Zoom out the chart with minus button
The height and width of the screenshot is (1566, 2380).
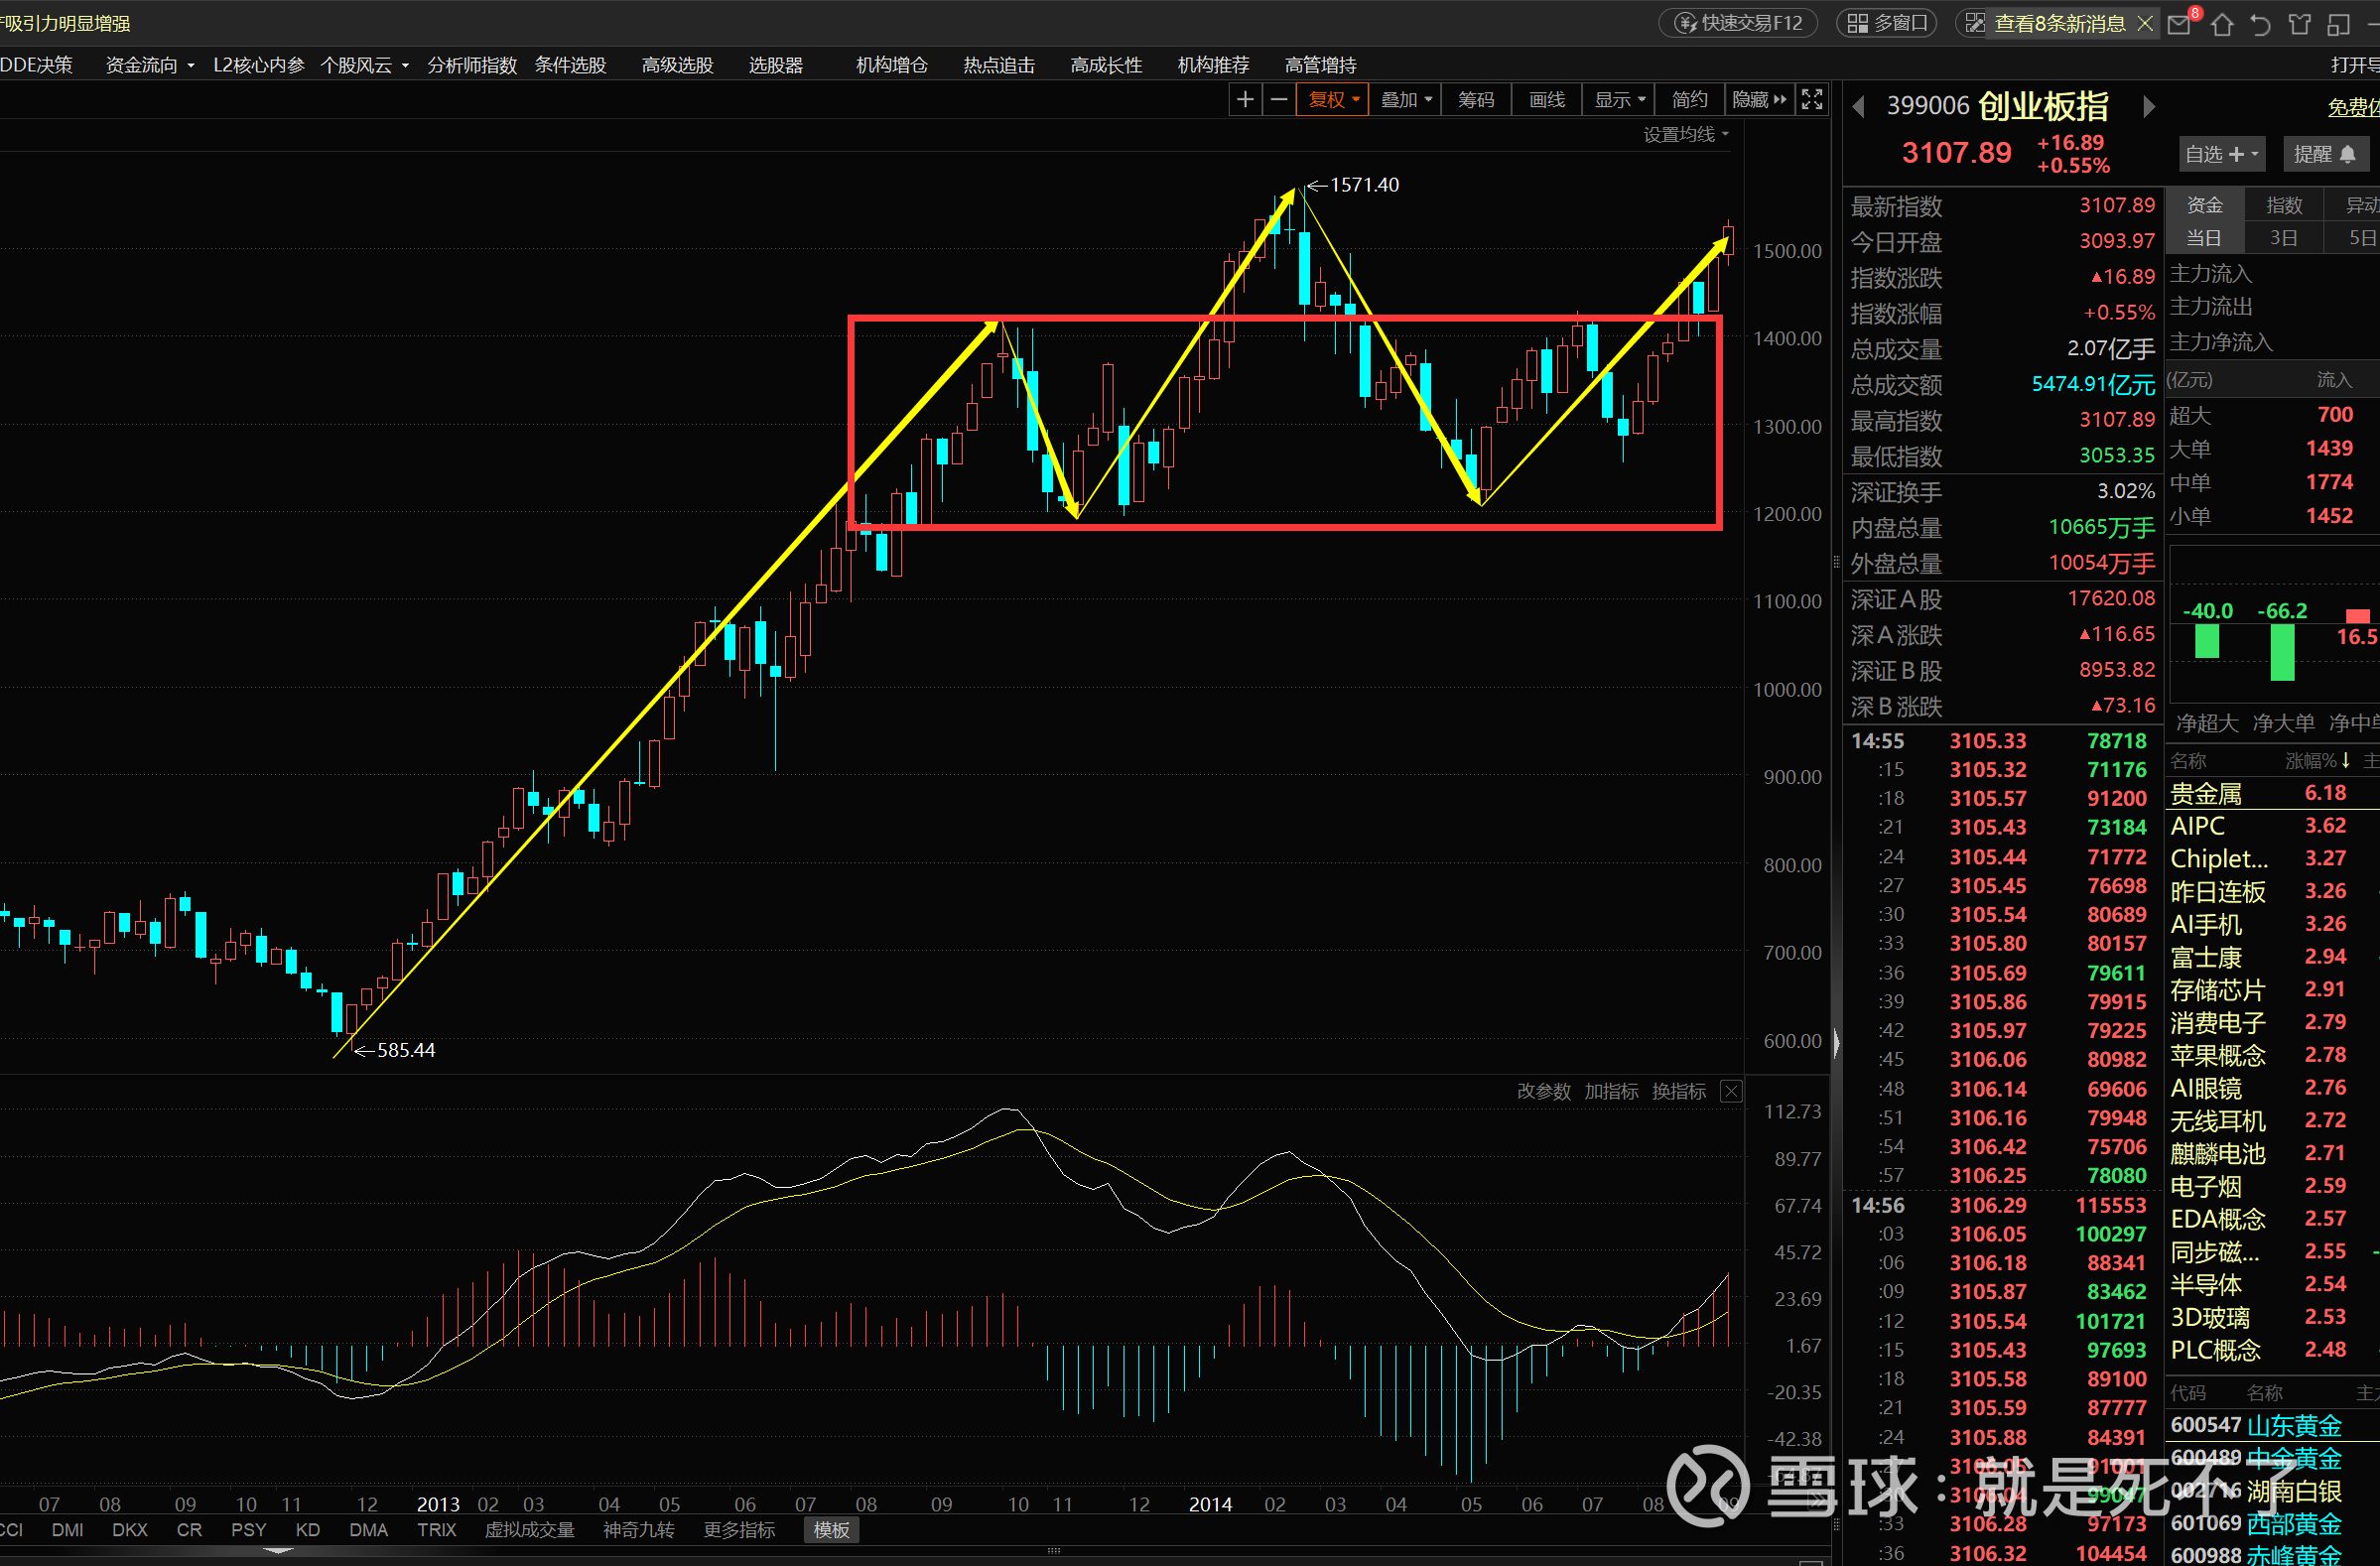pyautogui.click(x=1279, y=100)
